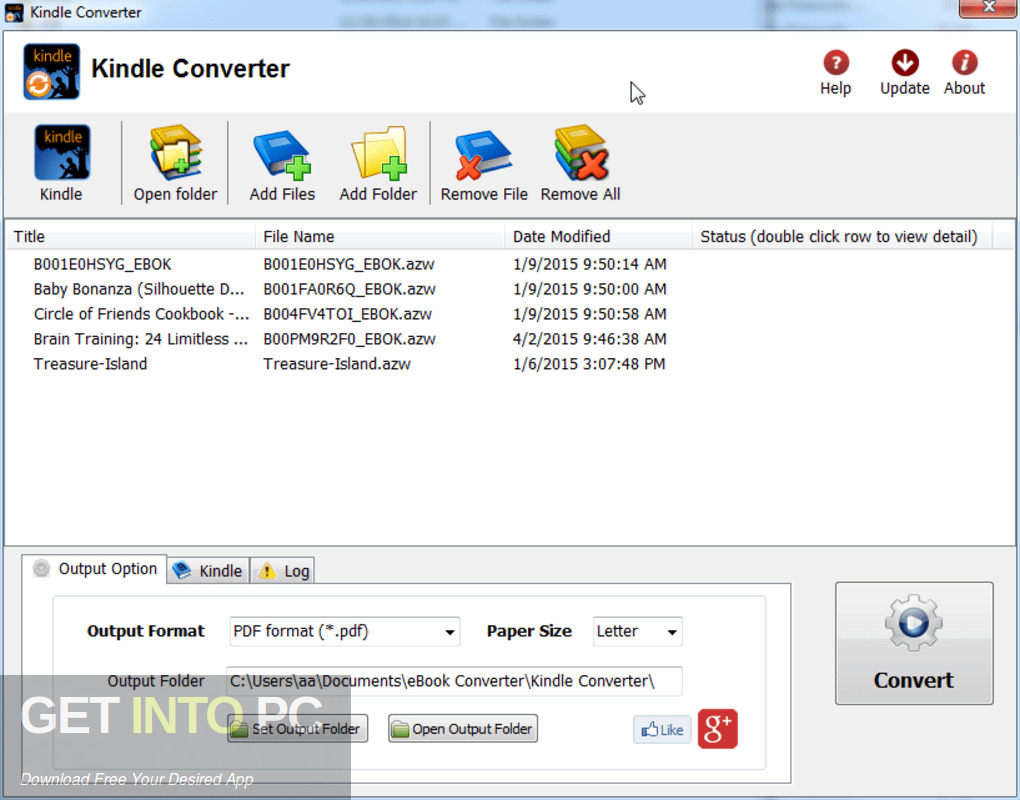This screenshot has height=800, width=1020.
Task: Select the Brain Training book row
Action: click(141, 339)
